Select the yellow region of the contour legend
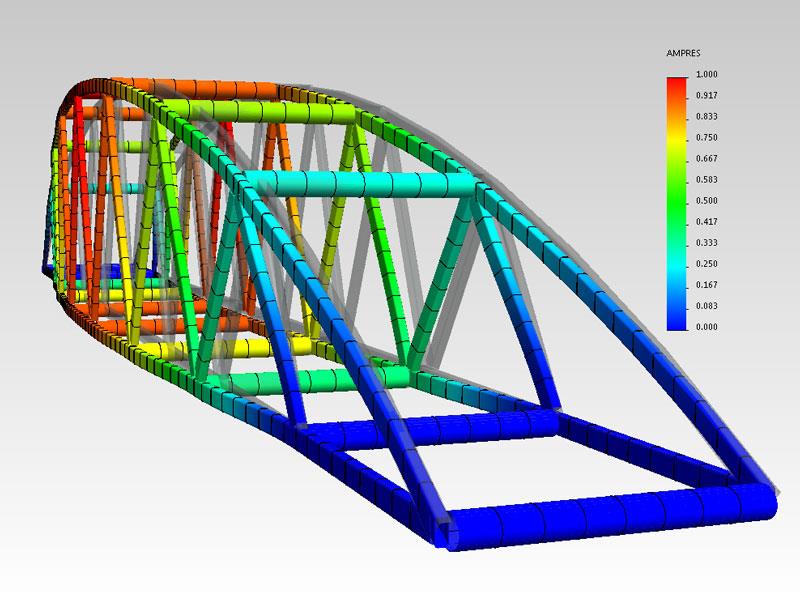 pos(677,140)
